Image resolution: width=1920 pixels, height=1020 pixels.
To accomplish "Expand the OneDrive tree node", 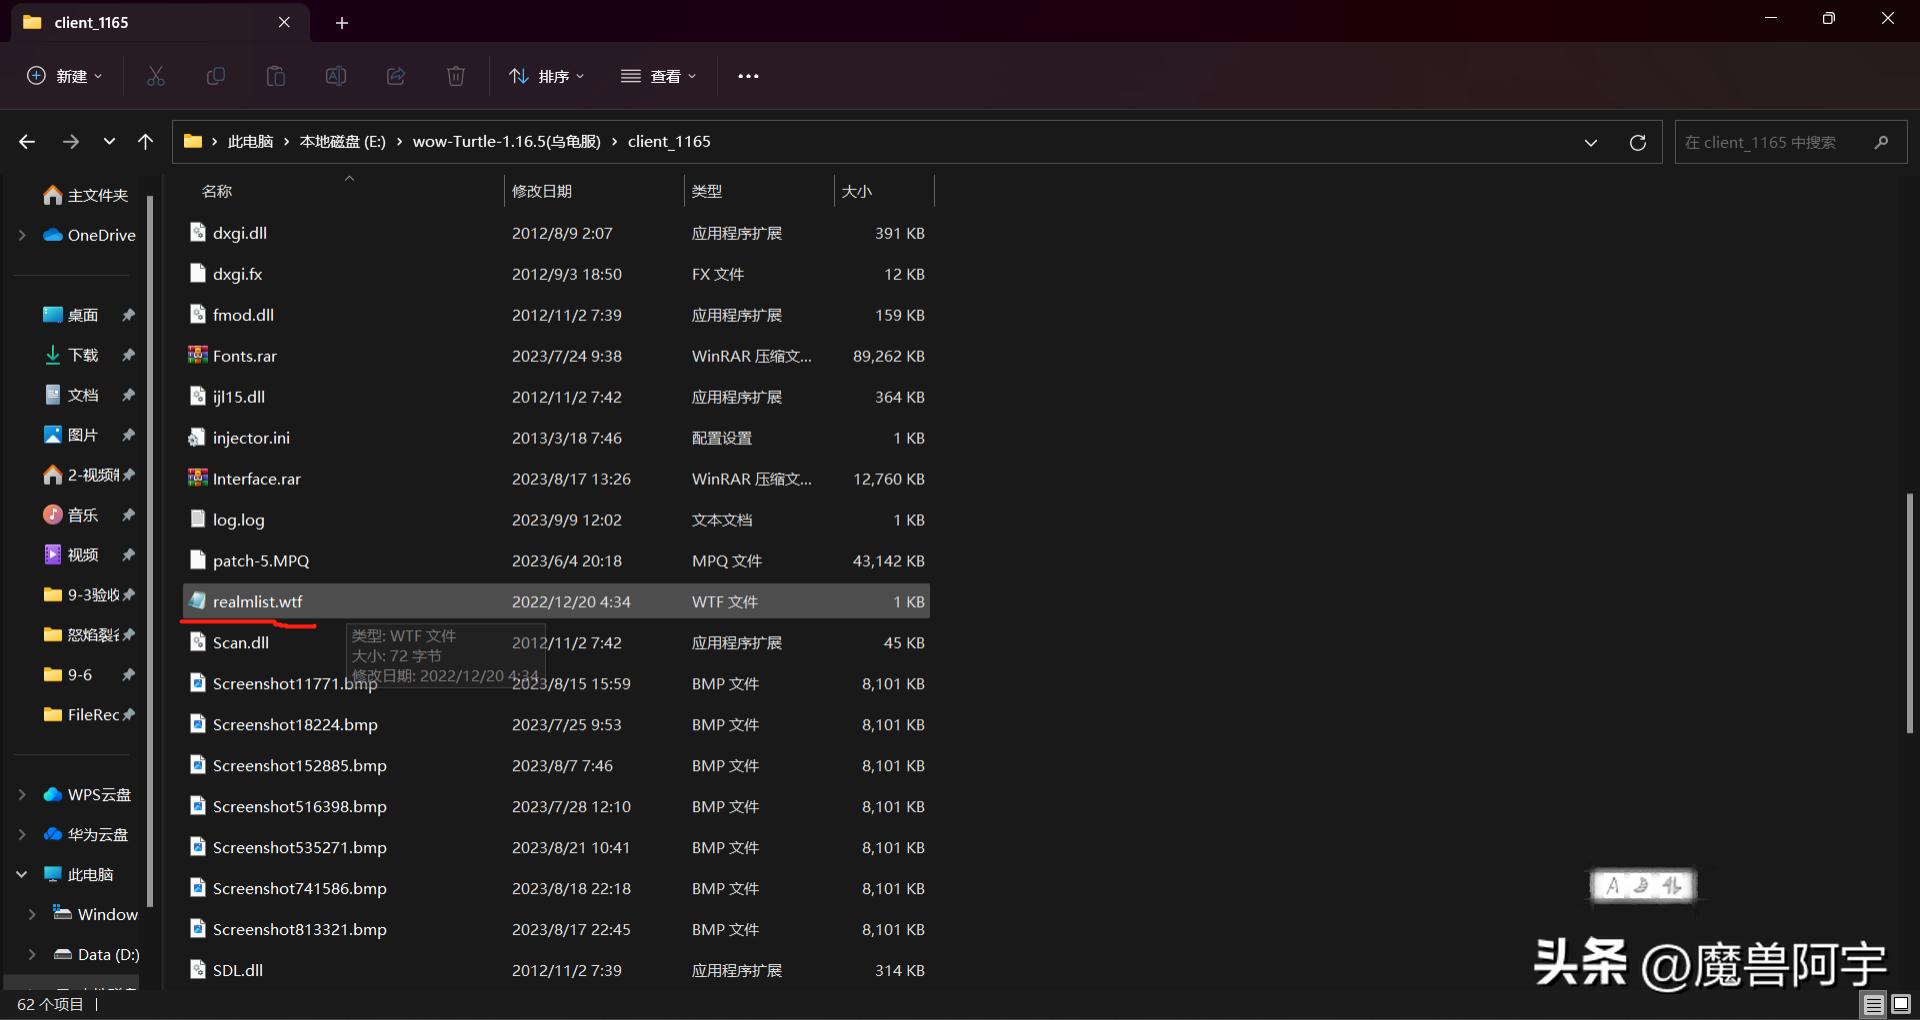I will tap(22, 235).
